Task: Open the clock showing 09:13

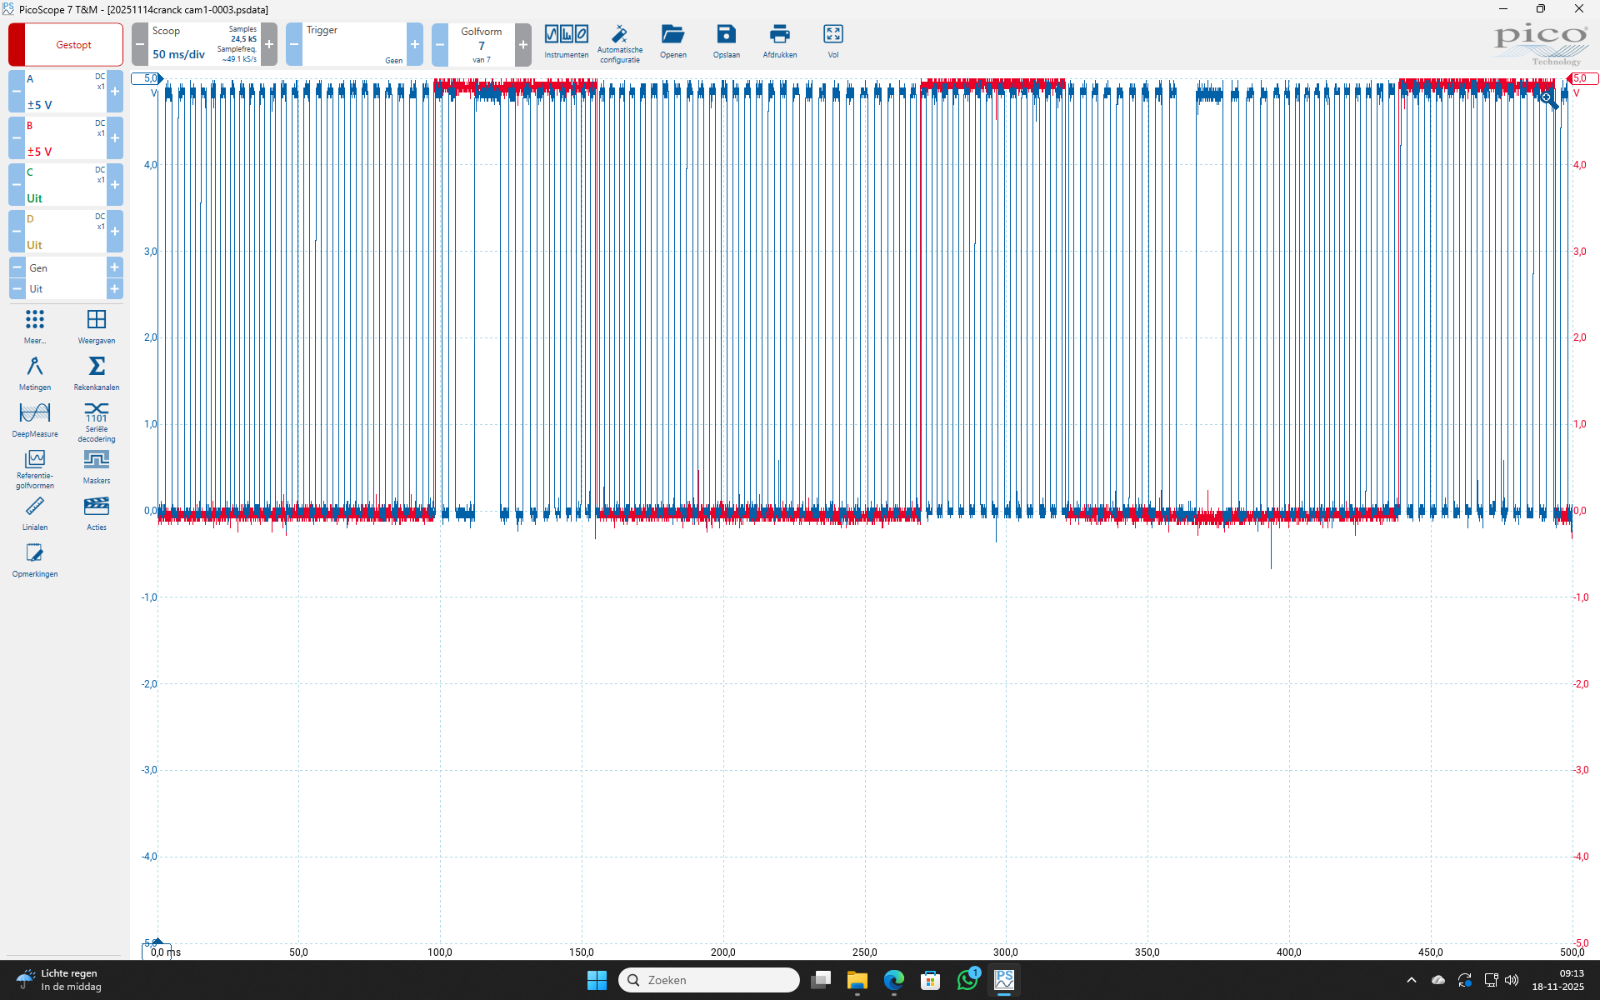Action: click(1558, 980)
